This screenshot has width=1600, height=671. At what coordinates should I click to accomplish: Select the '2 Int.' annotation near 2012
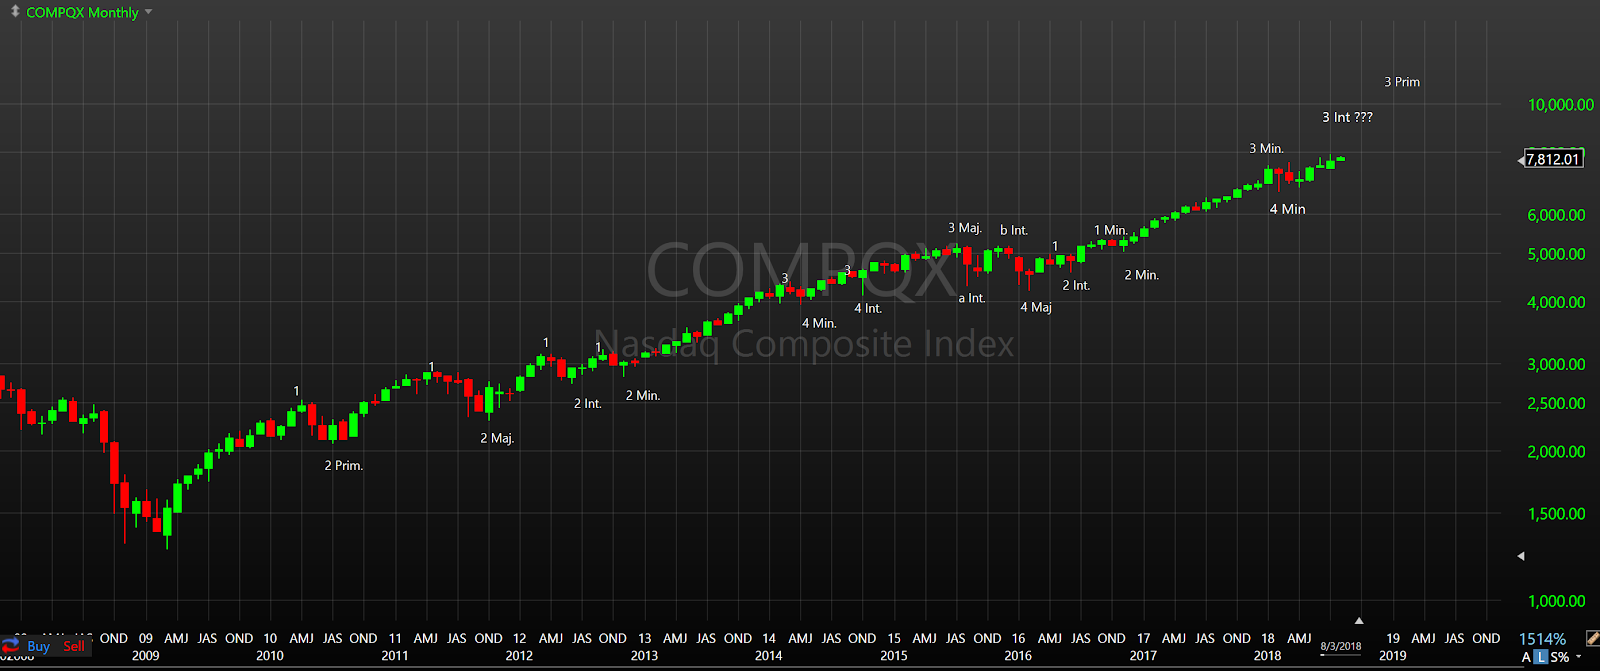tap(587, 403)
